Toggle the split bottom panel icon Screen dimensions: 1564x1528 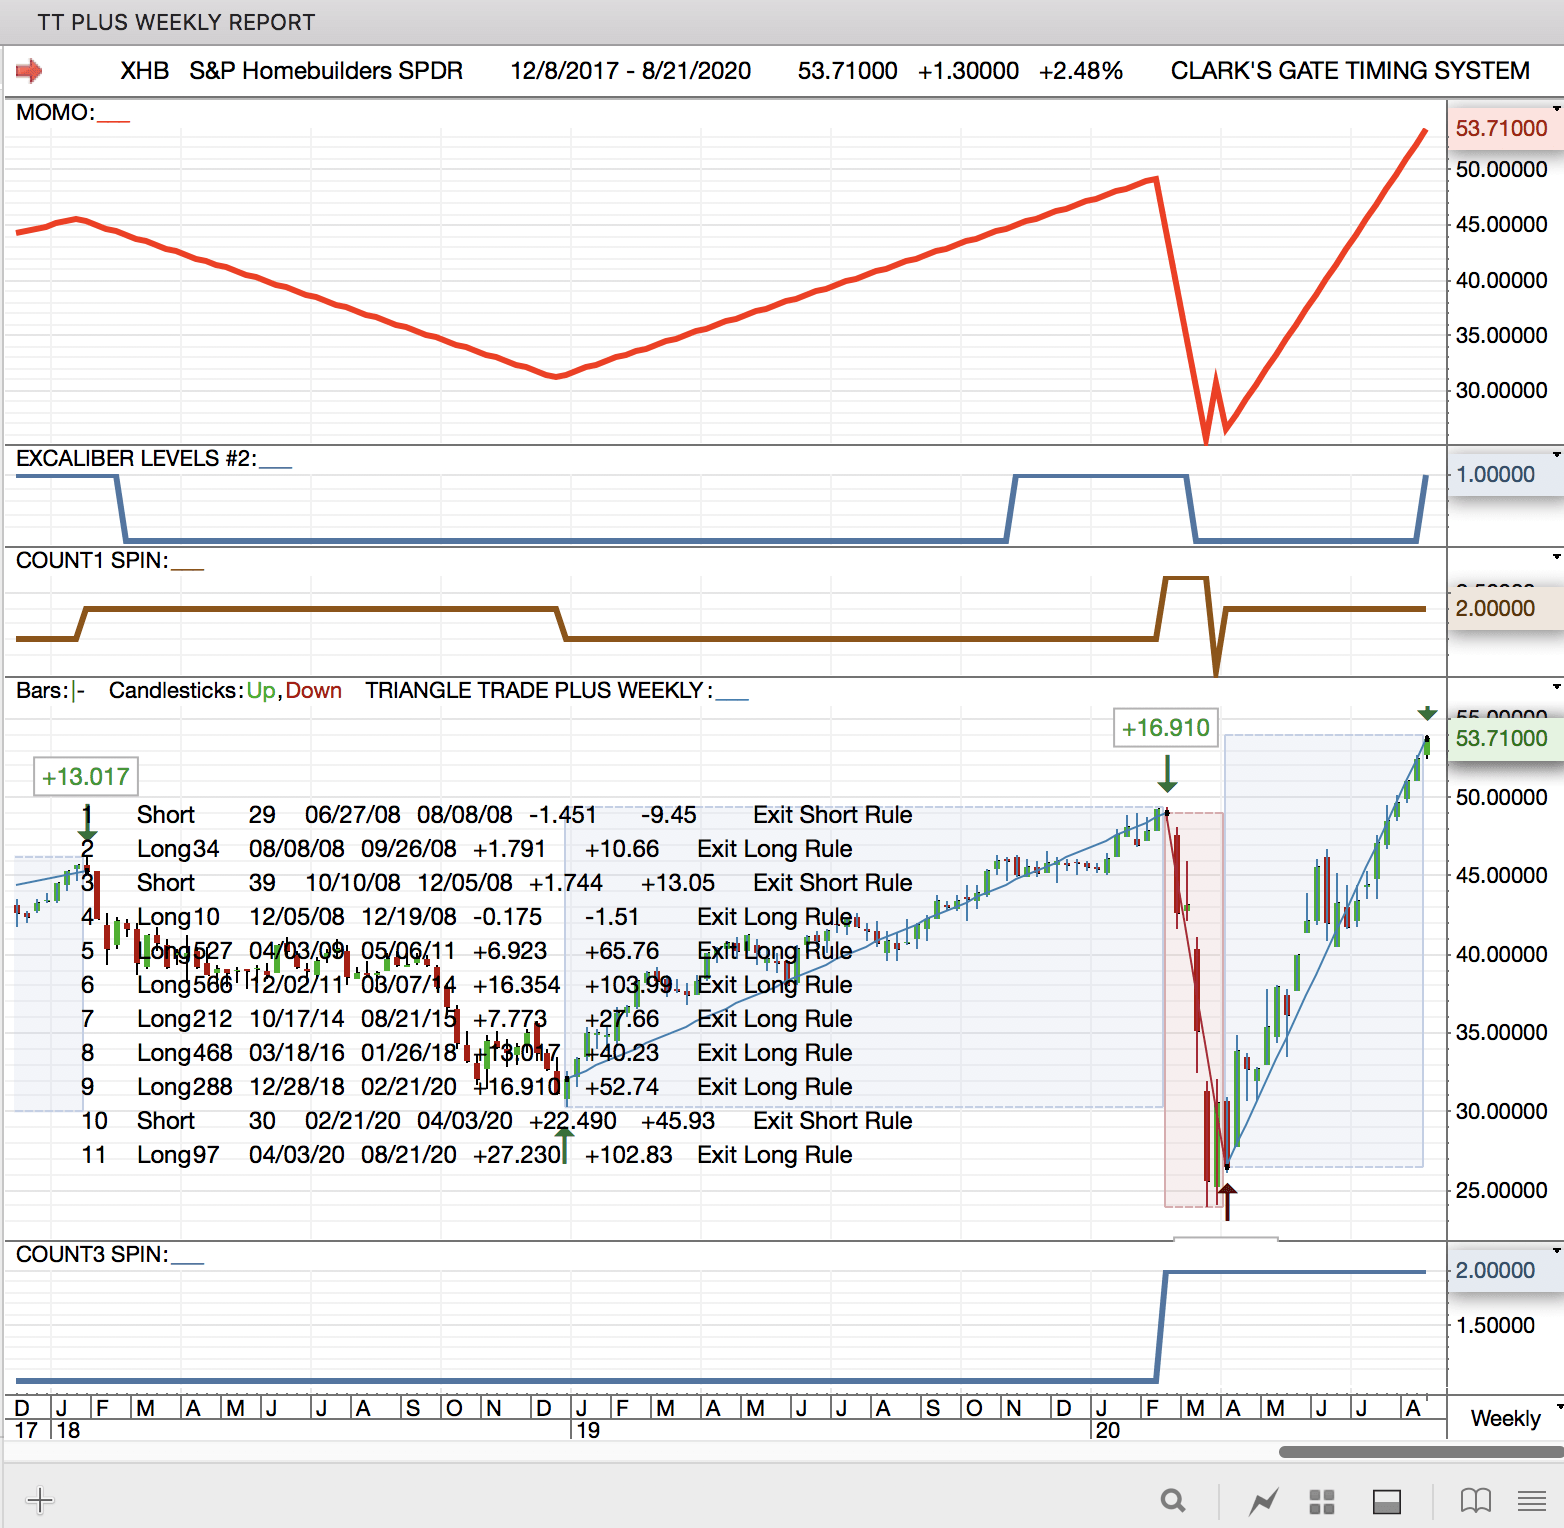(x=1386, y=1501)
